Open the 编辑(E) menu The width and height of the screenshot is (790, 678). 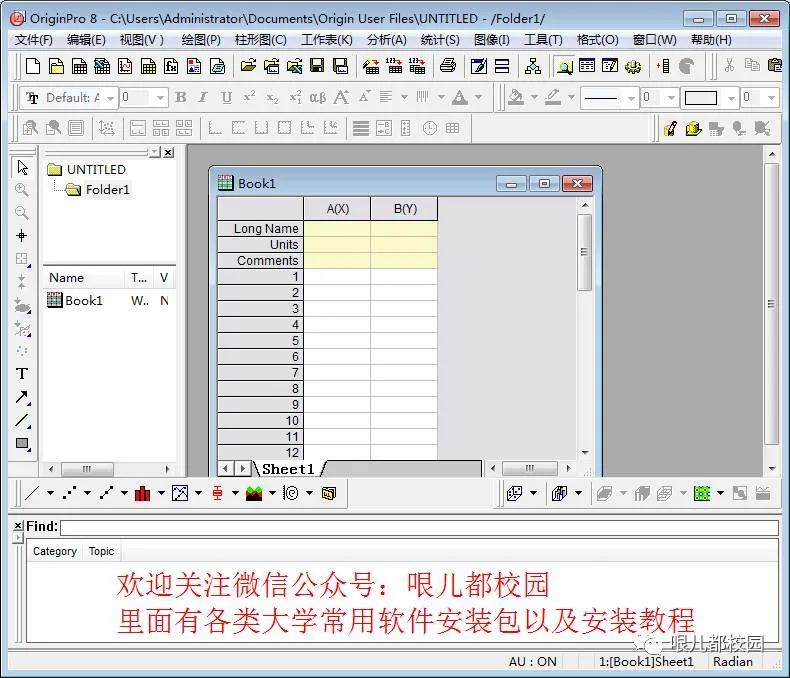pyautogui.click(x=86, y=40)
